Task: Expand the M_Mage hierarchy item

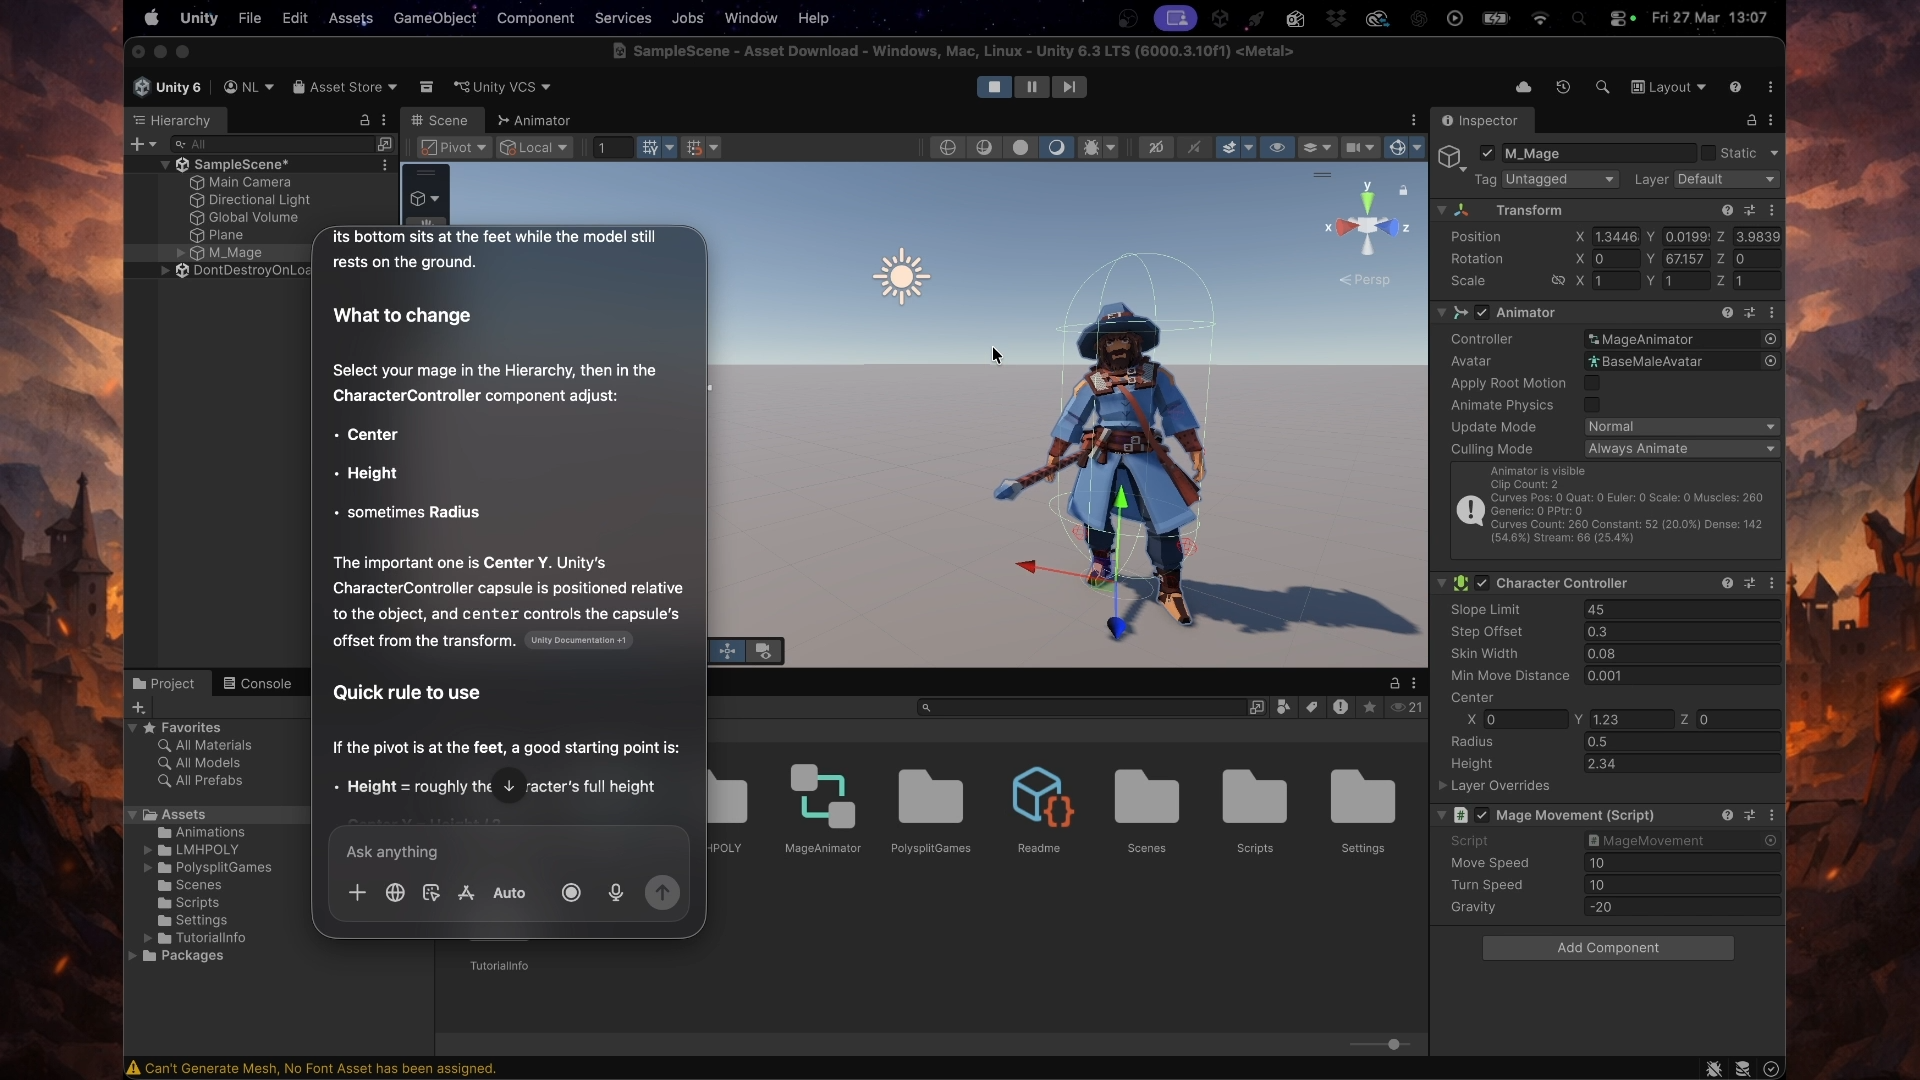Action: tap(180, 253)
